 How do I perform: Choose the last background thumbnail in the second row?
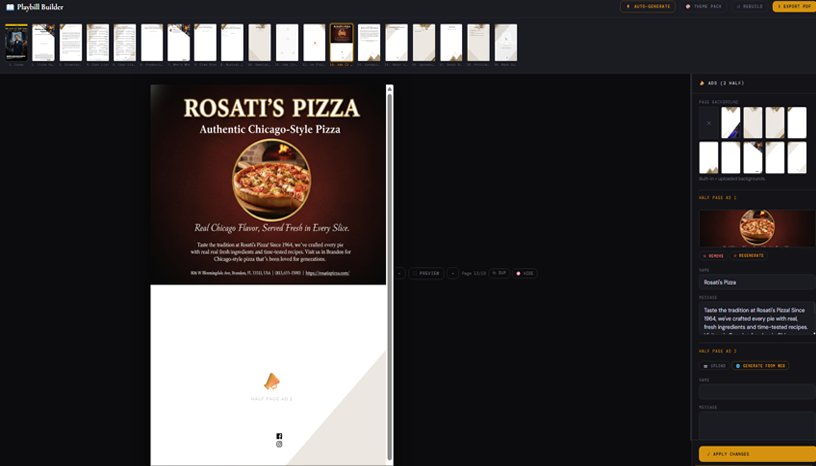coord(797,158)
